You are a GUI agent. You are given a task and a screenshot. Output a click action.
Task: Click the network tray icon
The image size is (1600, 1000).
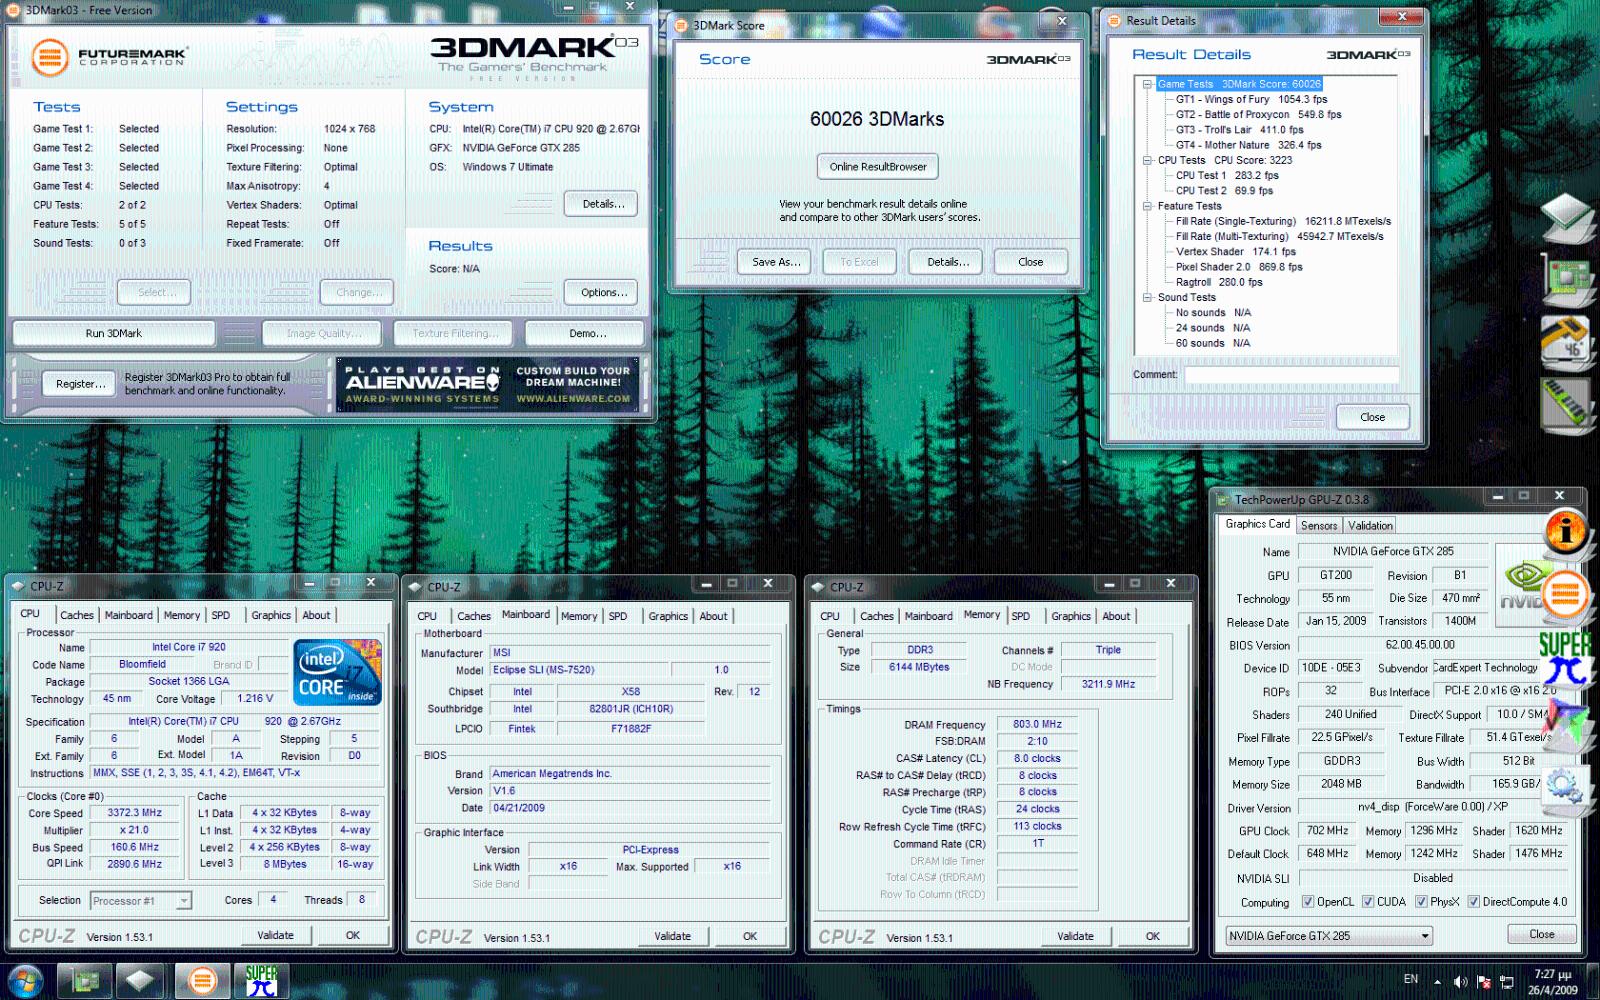[1506, 982]
